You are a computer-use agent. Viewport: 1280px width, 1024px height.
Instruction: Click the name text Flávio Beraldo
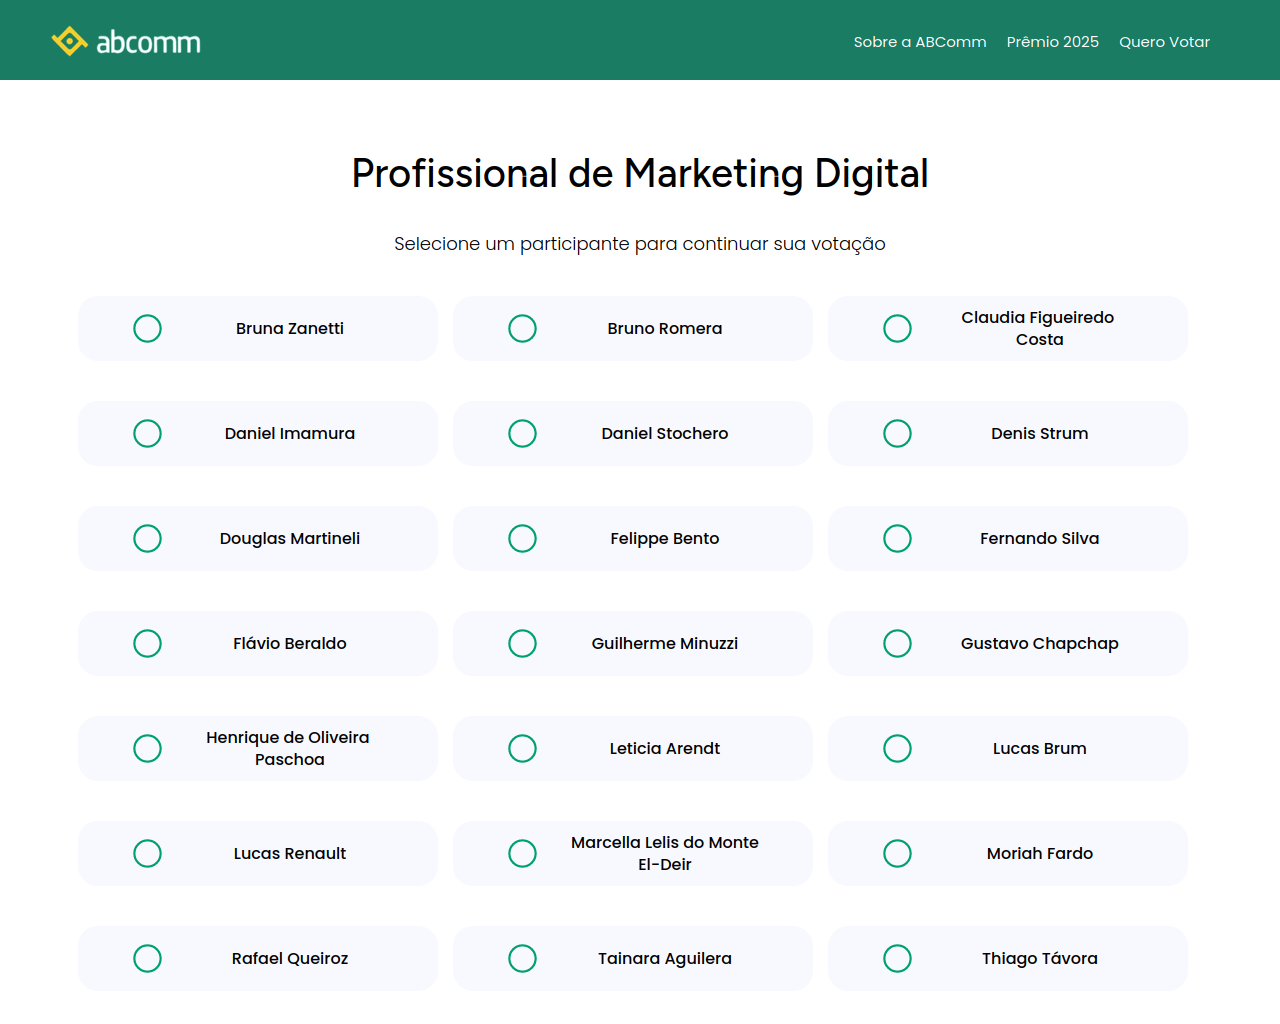290,643
